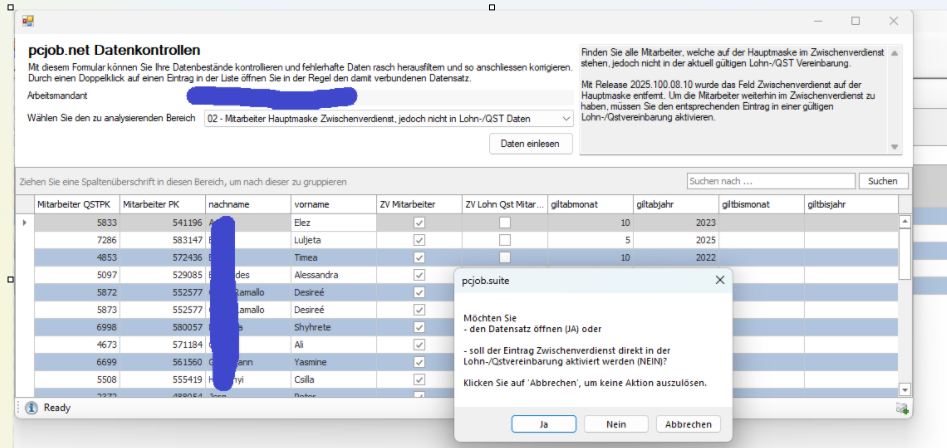The image size is (947, 448).
Task: Close the pcjob.suite dialog with X
Action: (x=719, y=281)
